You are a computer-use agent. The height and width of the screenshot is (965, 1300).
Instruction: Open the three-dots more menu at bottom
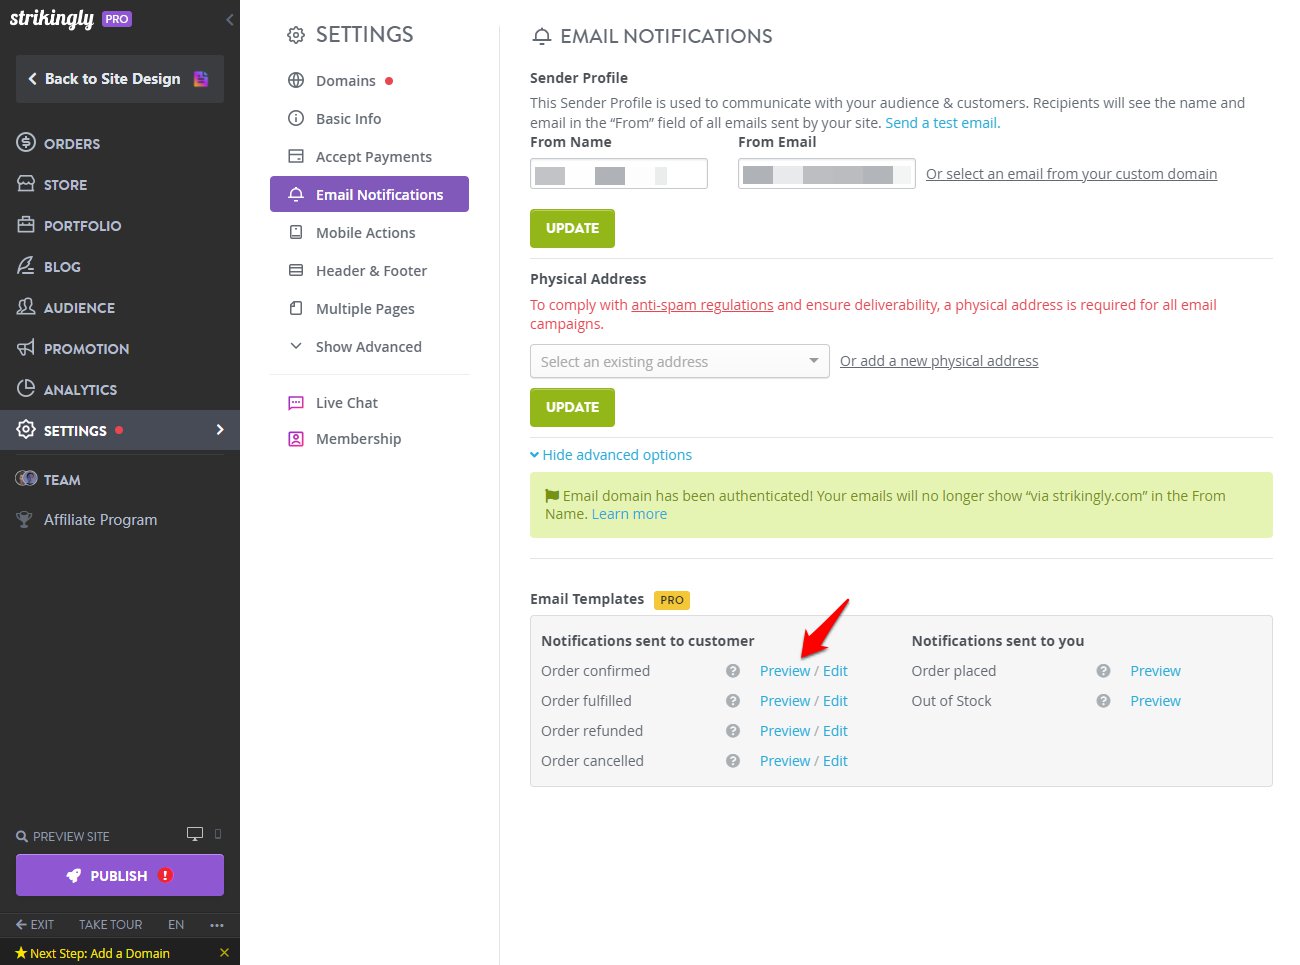point(217,925)
